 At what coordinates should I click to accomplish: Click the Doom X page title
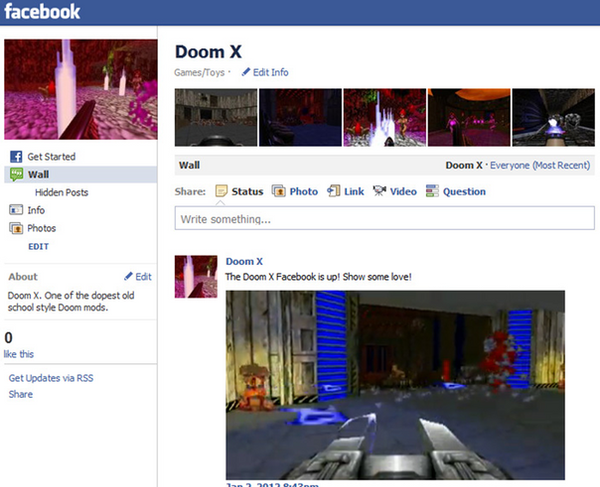coord(209,52)
